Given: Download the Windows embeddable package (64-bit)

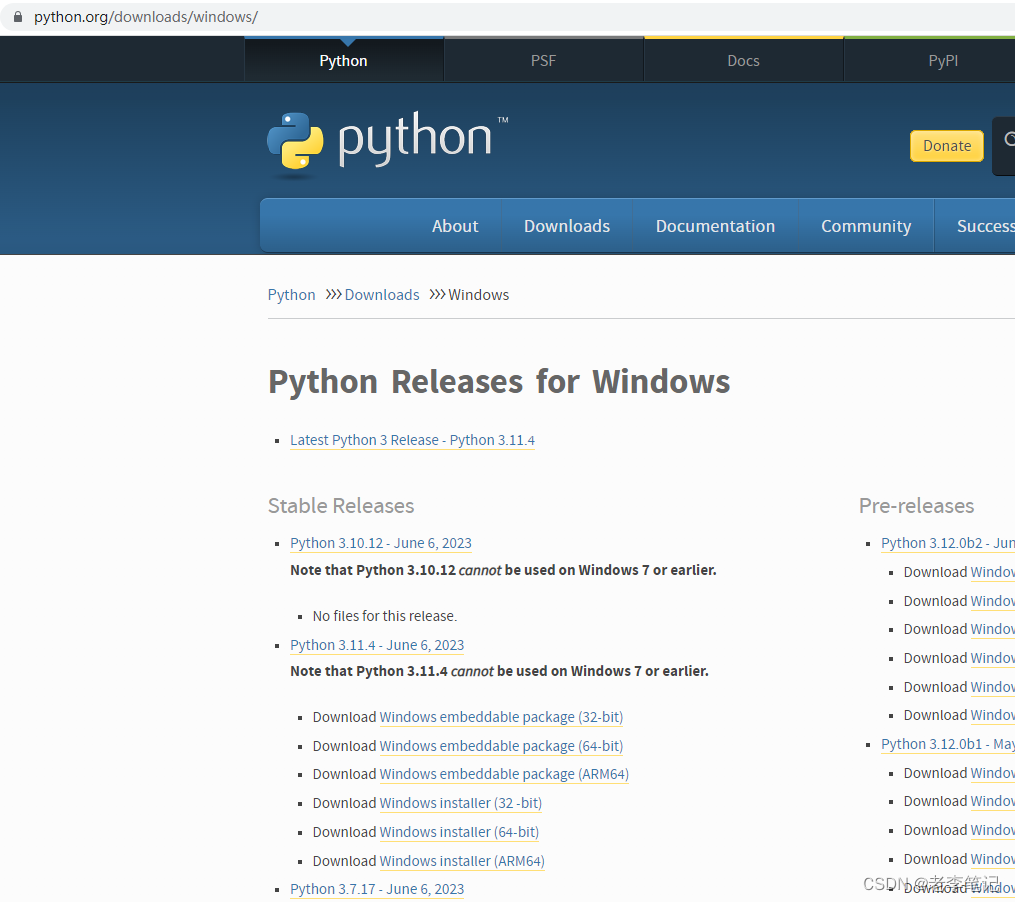Looking at the screenshot, I should tap(500, 746).
